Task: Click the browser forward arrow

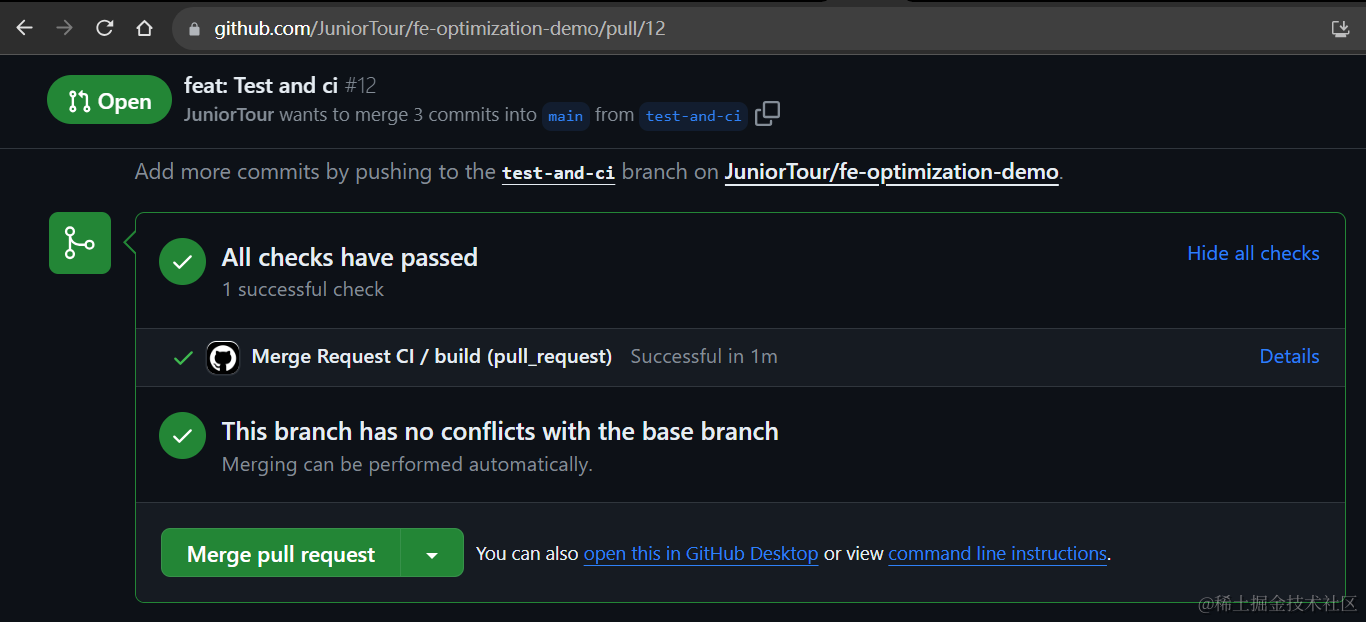Action: [64, 28]
